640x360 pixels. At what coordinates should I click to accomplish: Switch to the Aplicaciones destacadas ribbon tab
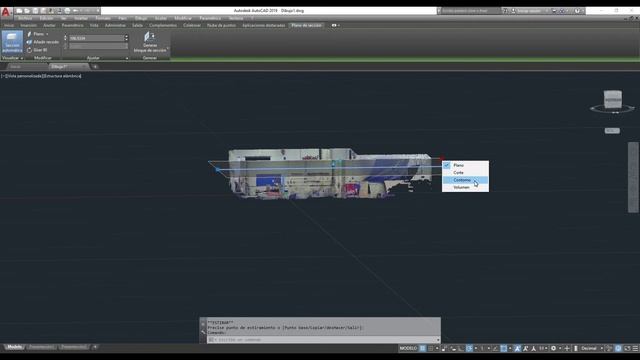(x=264, y=25)
